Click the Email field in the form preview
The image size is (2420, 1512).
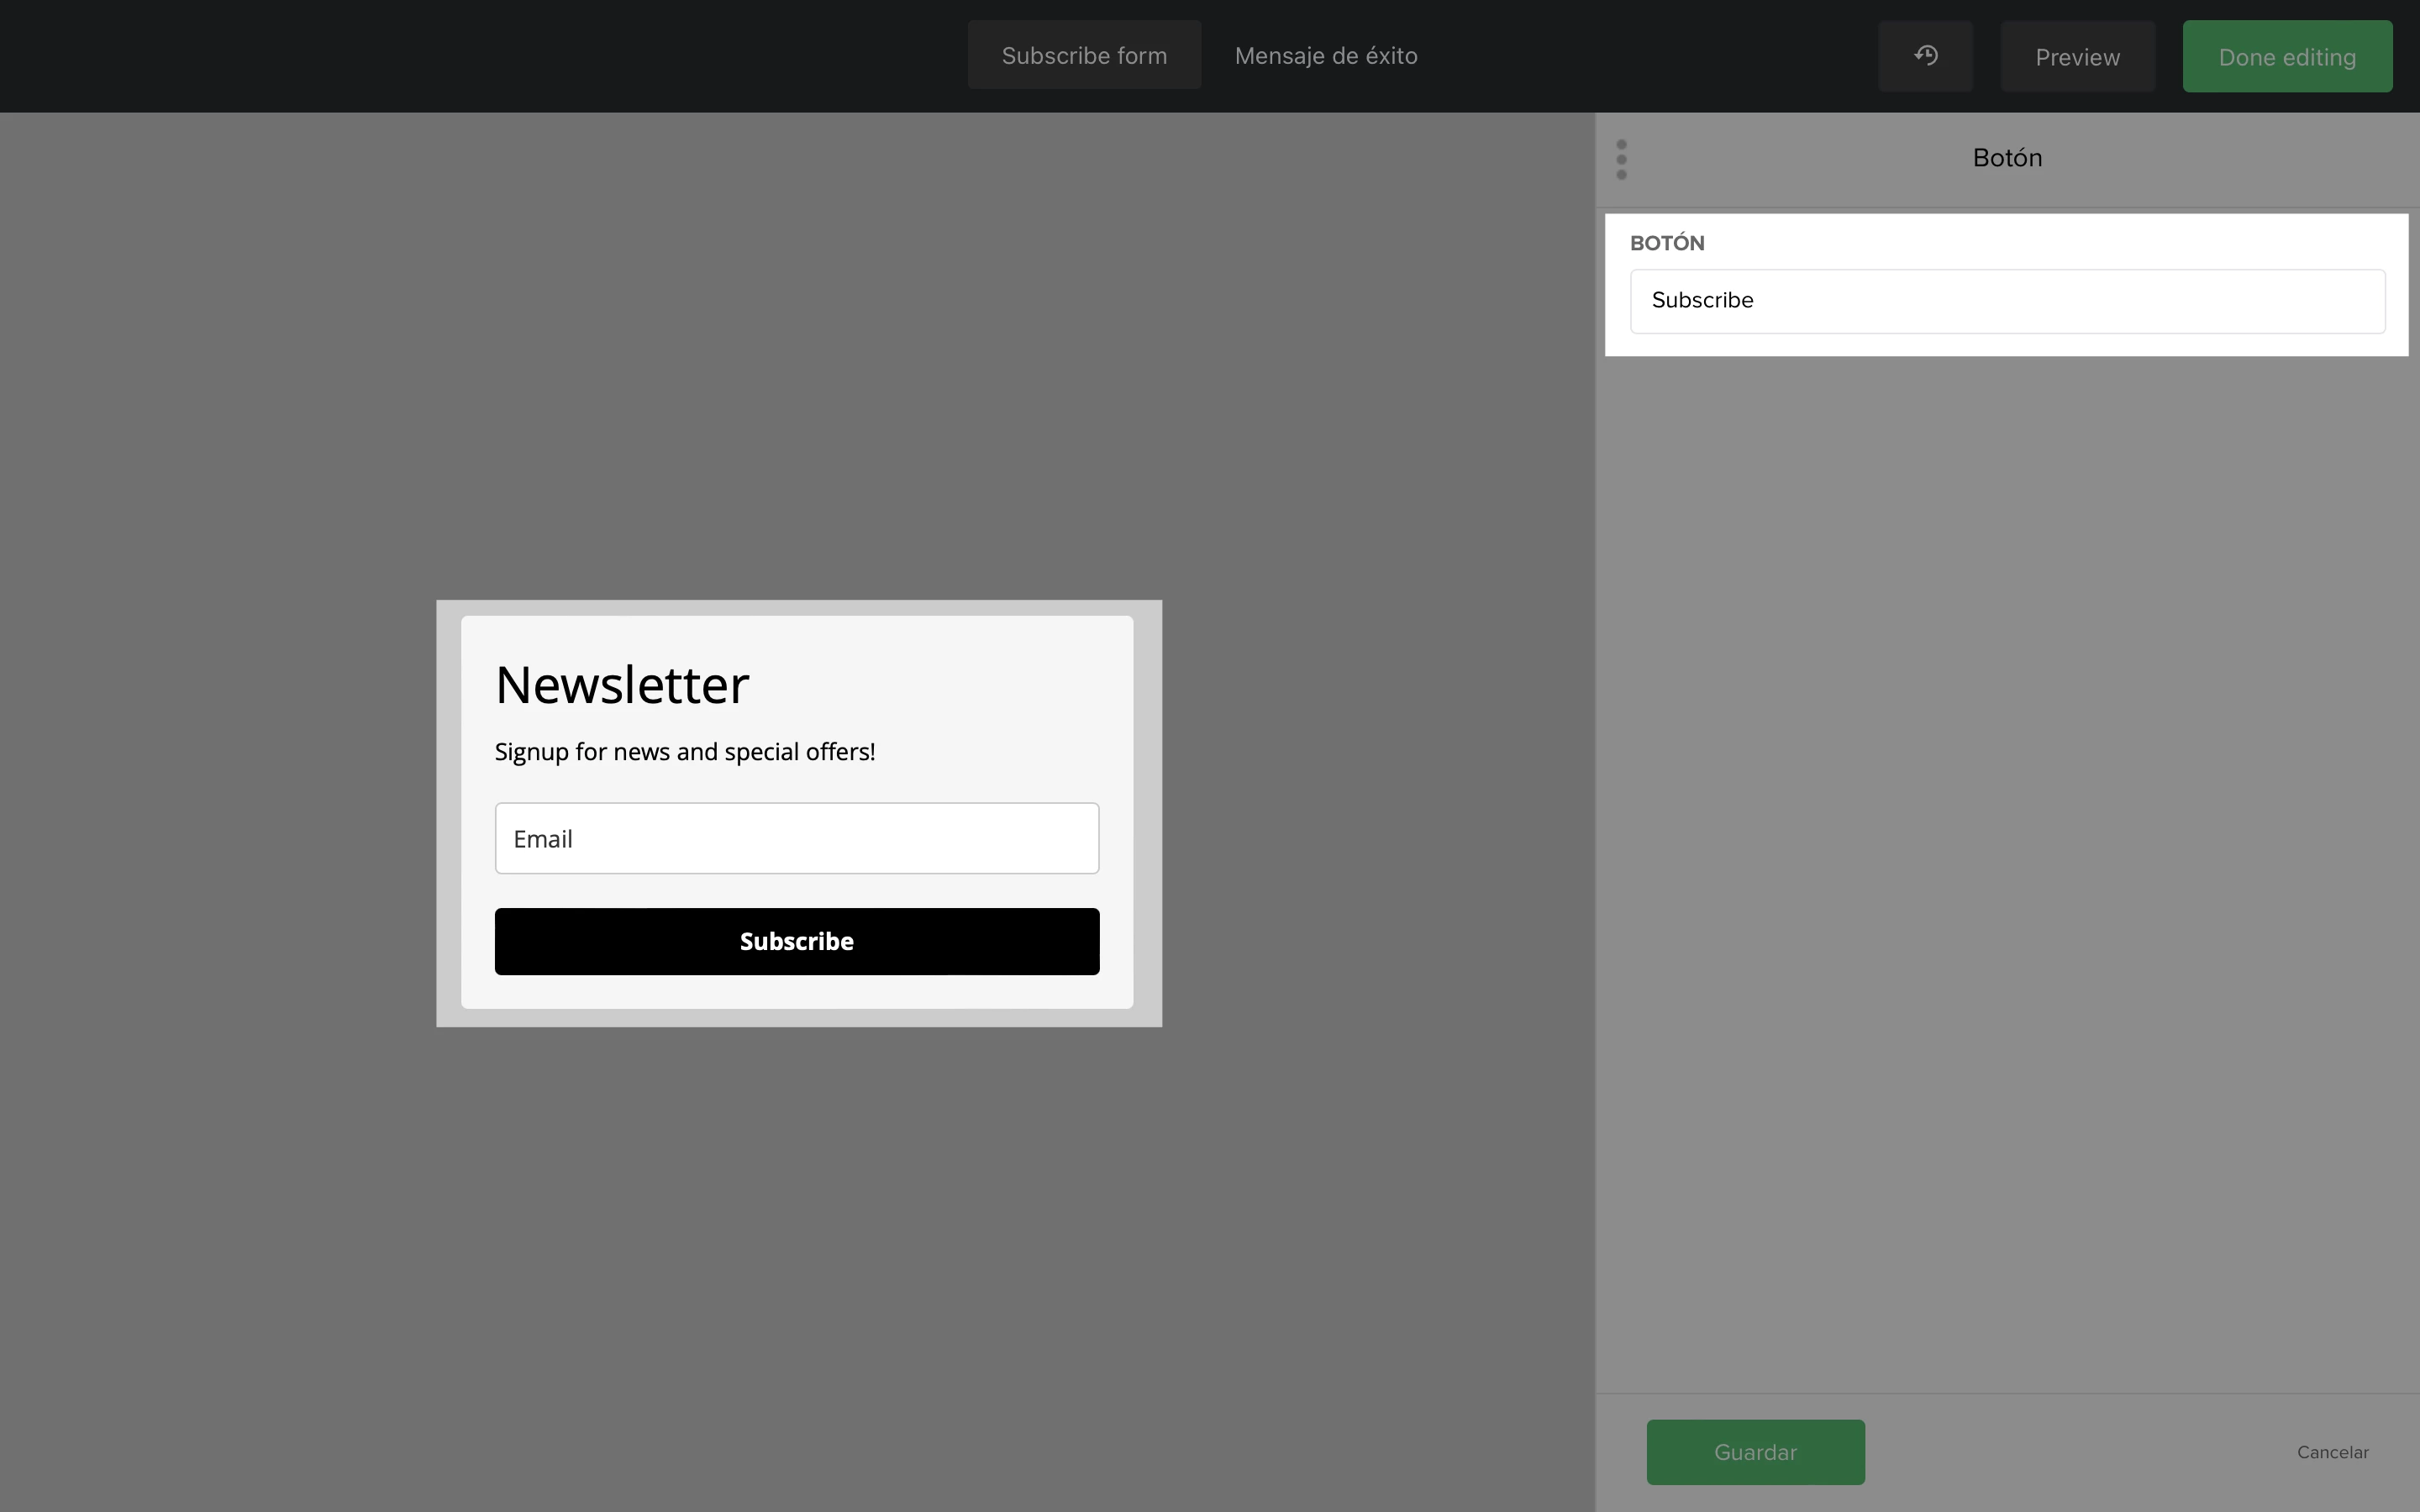pyautogui.click(x=797, y=838)
